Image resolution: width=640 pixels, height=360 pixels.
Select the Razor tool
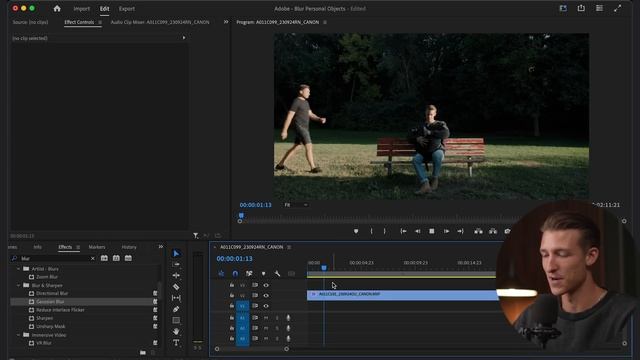(x=176, y=287)
